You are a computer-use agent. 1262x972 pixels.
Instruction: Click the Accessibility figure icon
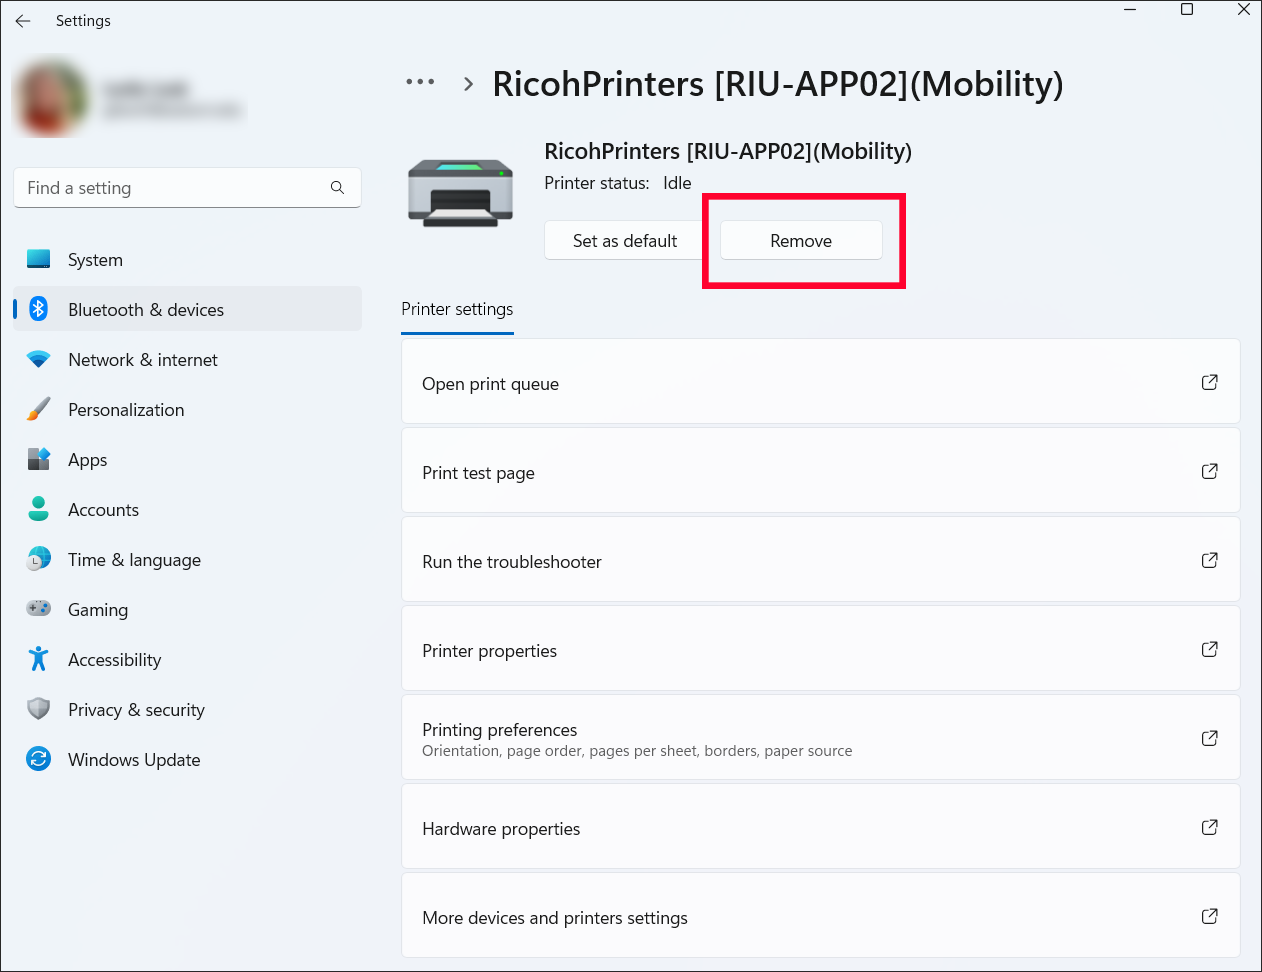(39, 659)
